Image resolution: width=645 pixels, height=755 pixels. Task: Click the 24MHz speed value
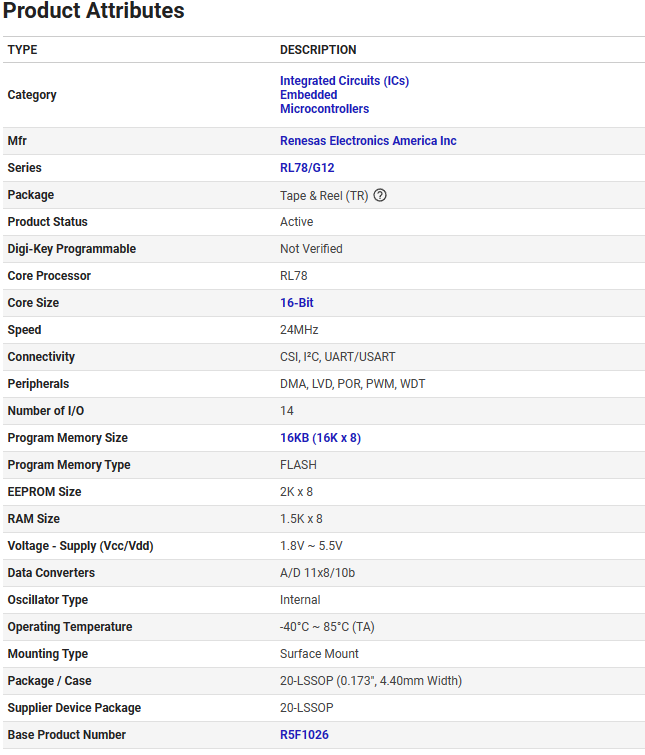point(299,330)
